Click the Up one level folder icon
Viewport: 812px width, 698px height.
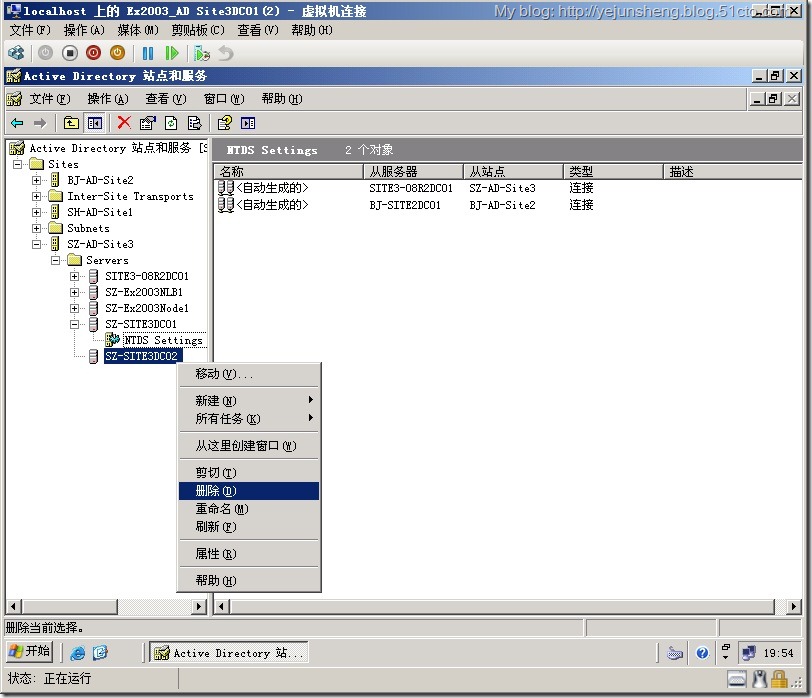(71, 123)
